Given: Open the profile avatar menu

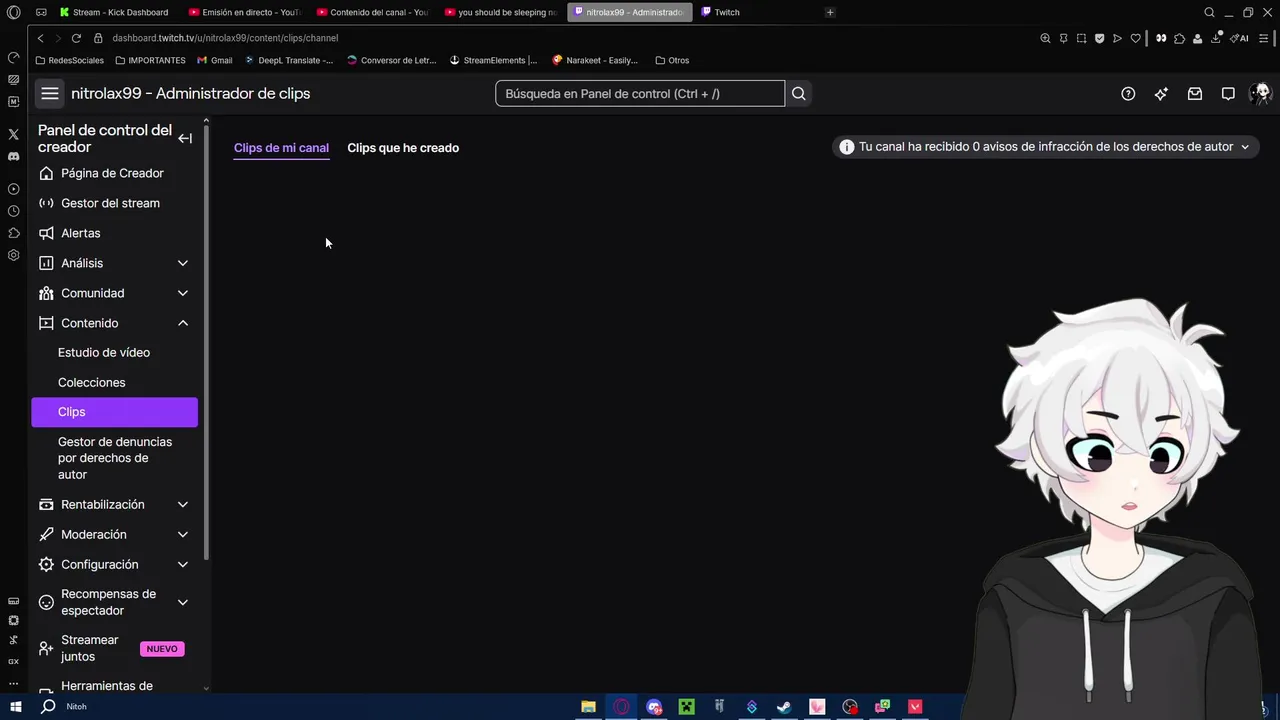Looking at the screenshot, I should [1260, 93].
